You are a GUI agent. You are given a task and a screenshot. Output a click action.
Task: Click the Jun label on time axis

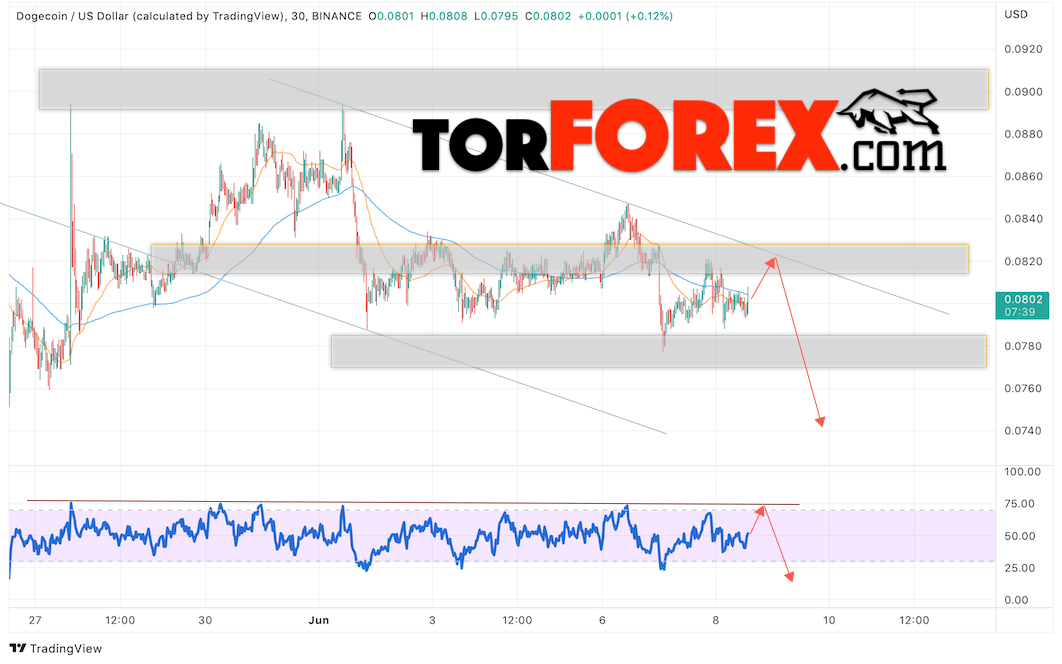click(318, 620)
